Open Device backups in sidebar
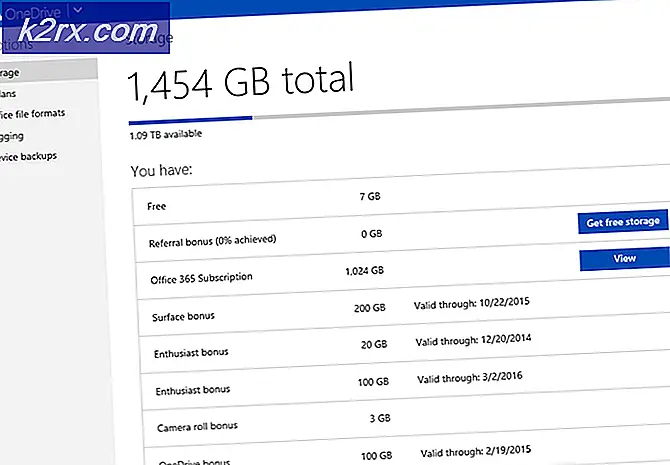670x465 pixels. pyautogui.click(x=28, y=156)
